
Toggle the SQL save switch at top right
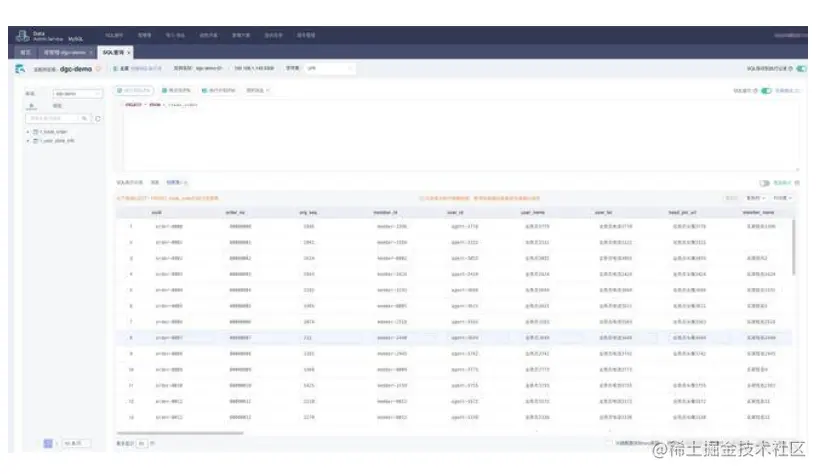tap(801, 69)
